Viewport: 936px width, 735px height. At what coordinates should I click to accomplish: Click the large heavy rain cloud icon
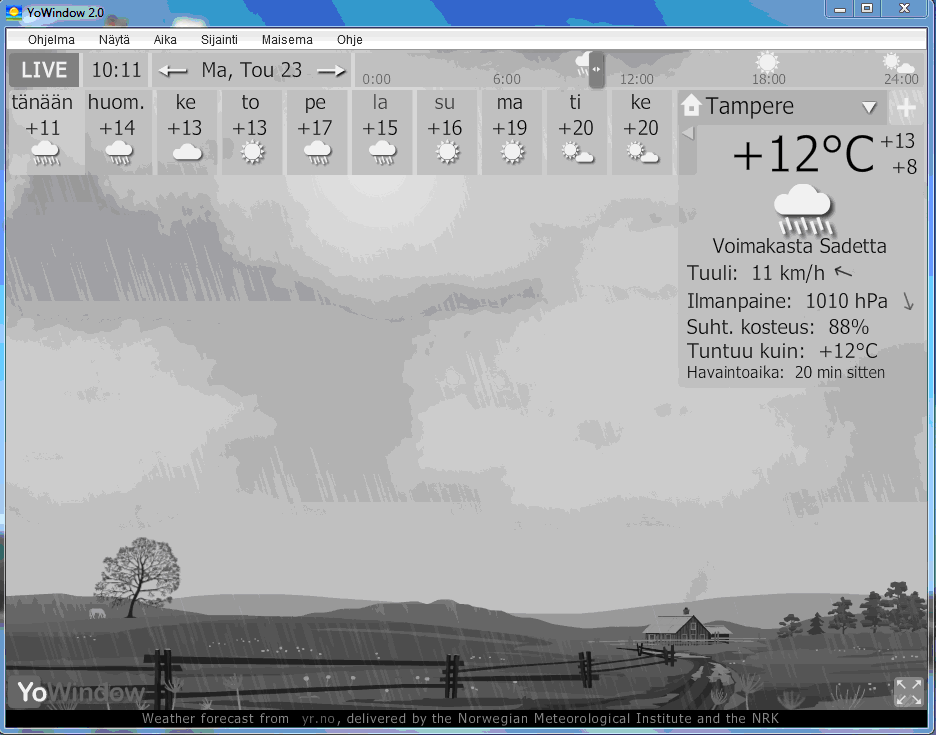click(x=803, y=209)
